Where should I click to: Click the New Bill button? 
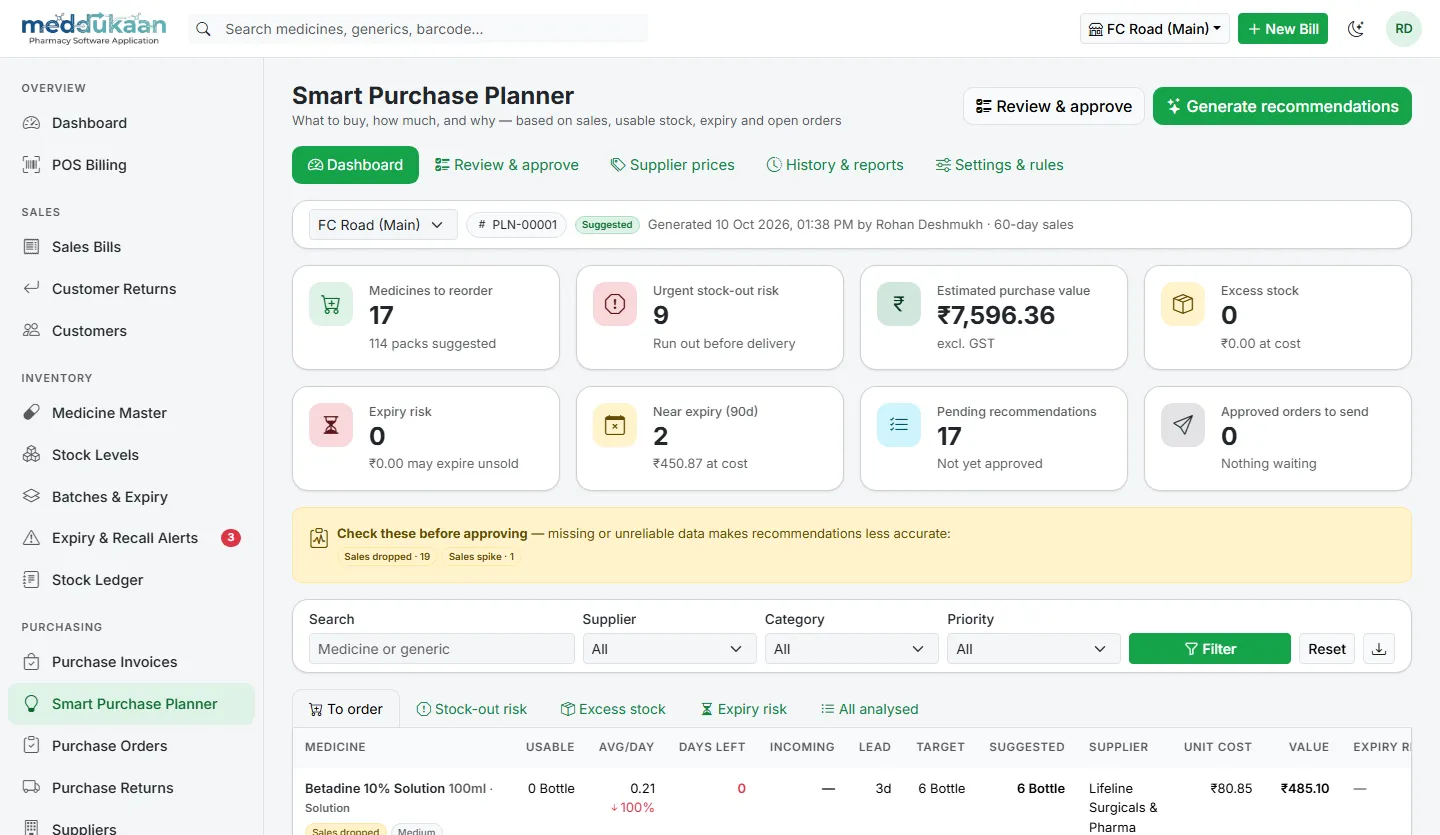tap(1283, 29)
